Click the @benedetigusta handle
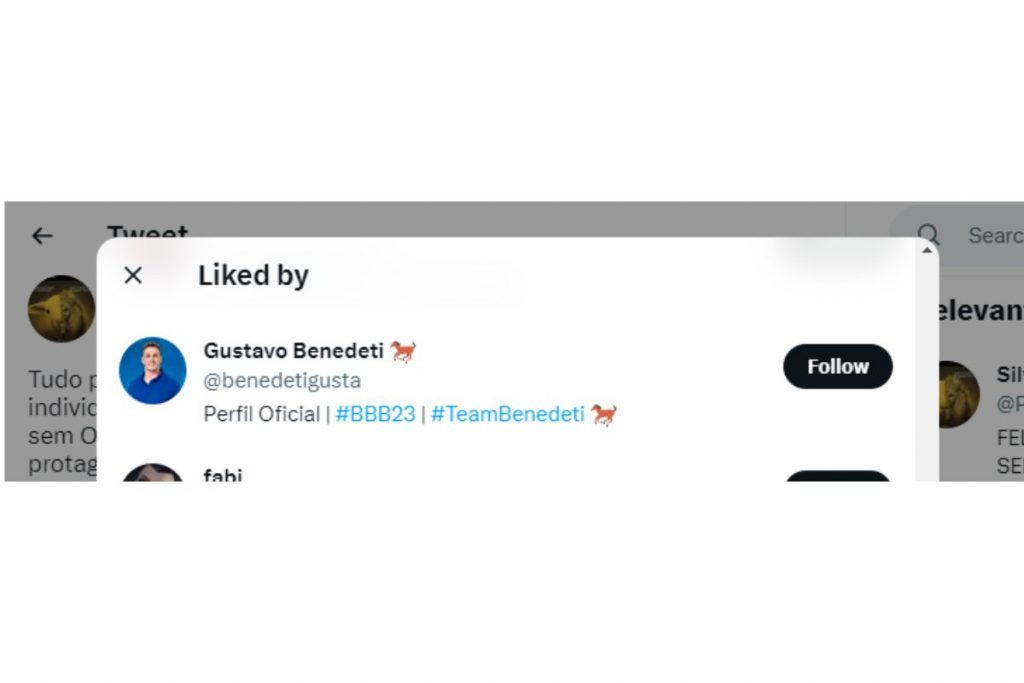Image resolution: width=1024 pixels, height=683 pixels. click(282, 381)
